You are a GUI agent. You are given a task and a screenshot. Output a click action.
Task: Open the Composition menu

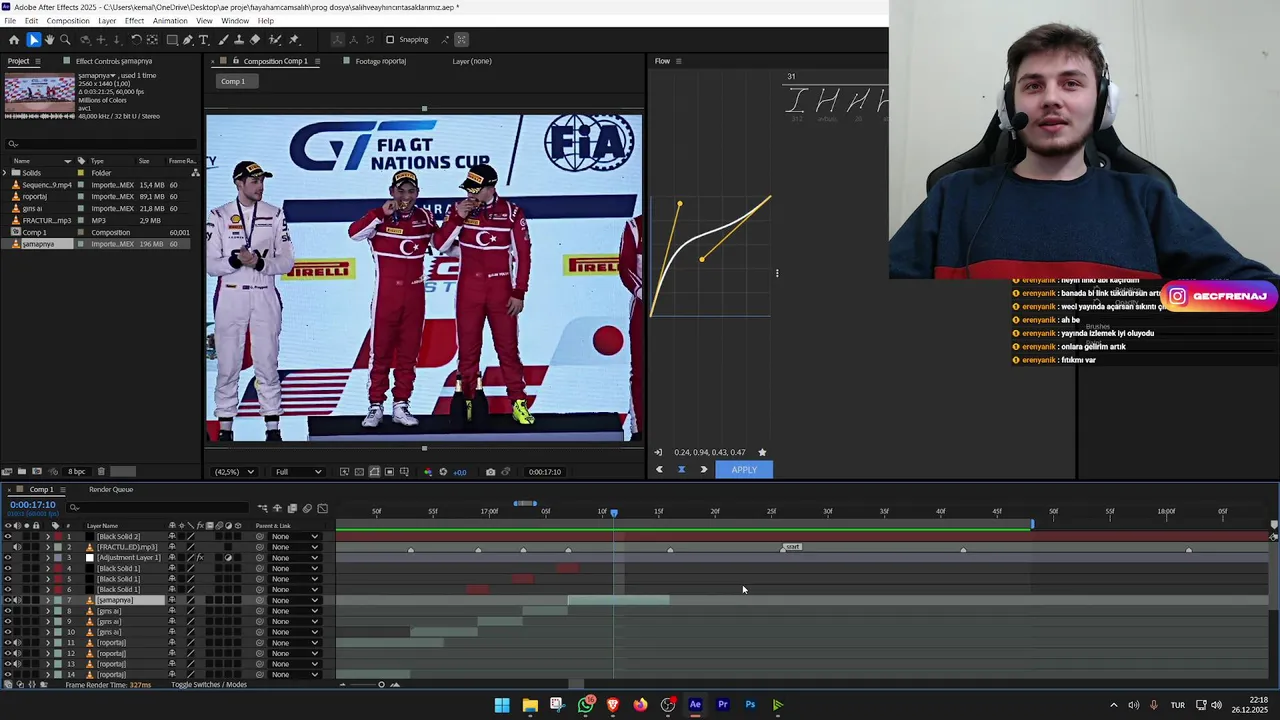click(x=68, y=21)
